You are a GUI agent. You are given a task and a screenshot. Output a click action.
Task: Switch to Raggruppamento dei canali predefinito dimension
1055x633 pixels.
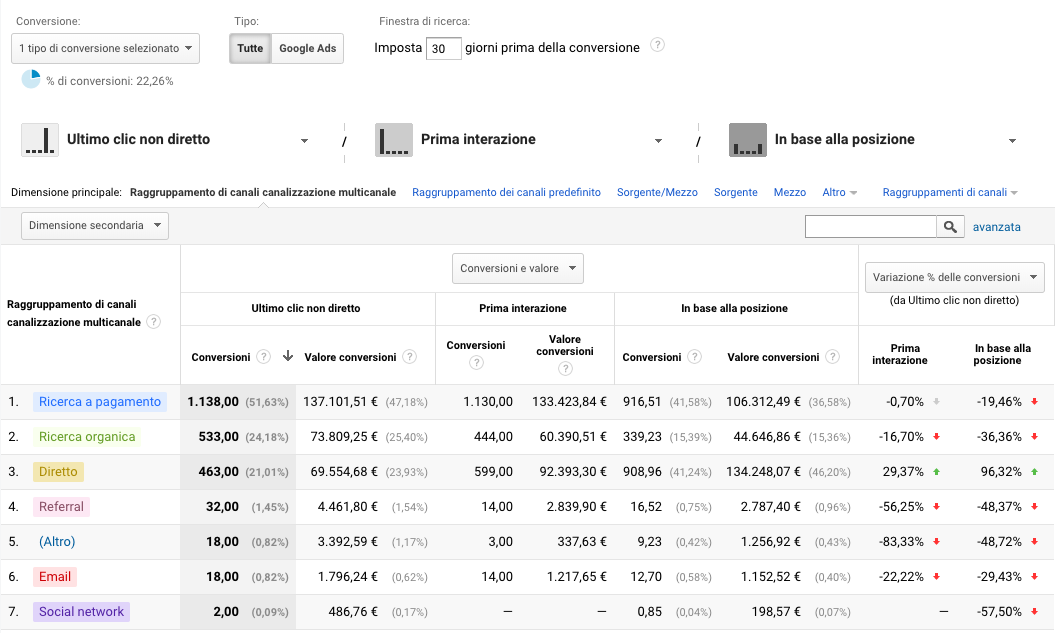click(x=507, y=192)
